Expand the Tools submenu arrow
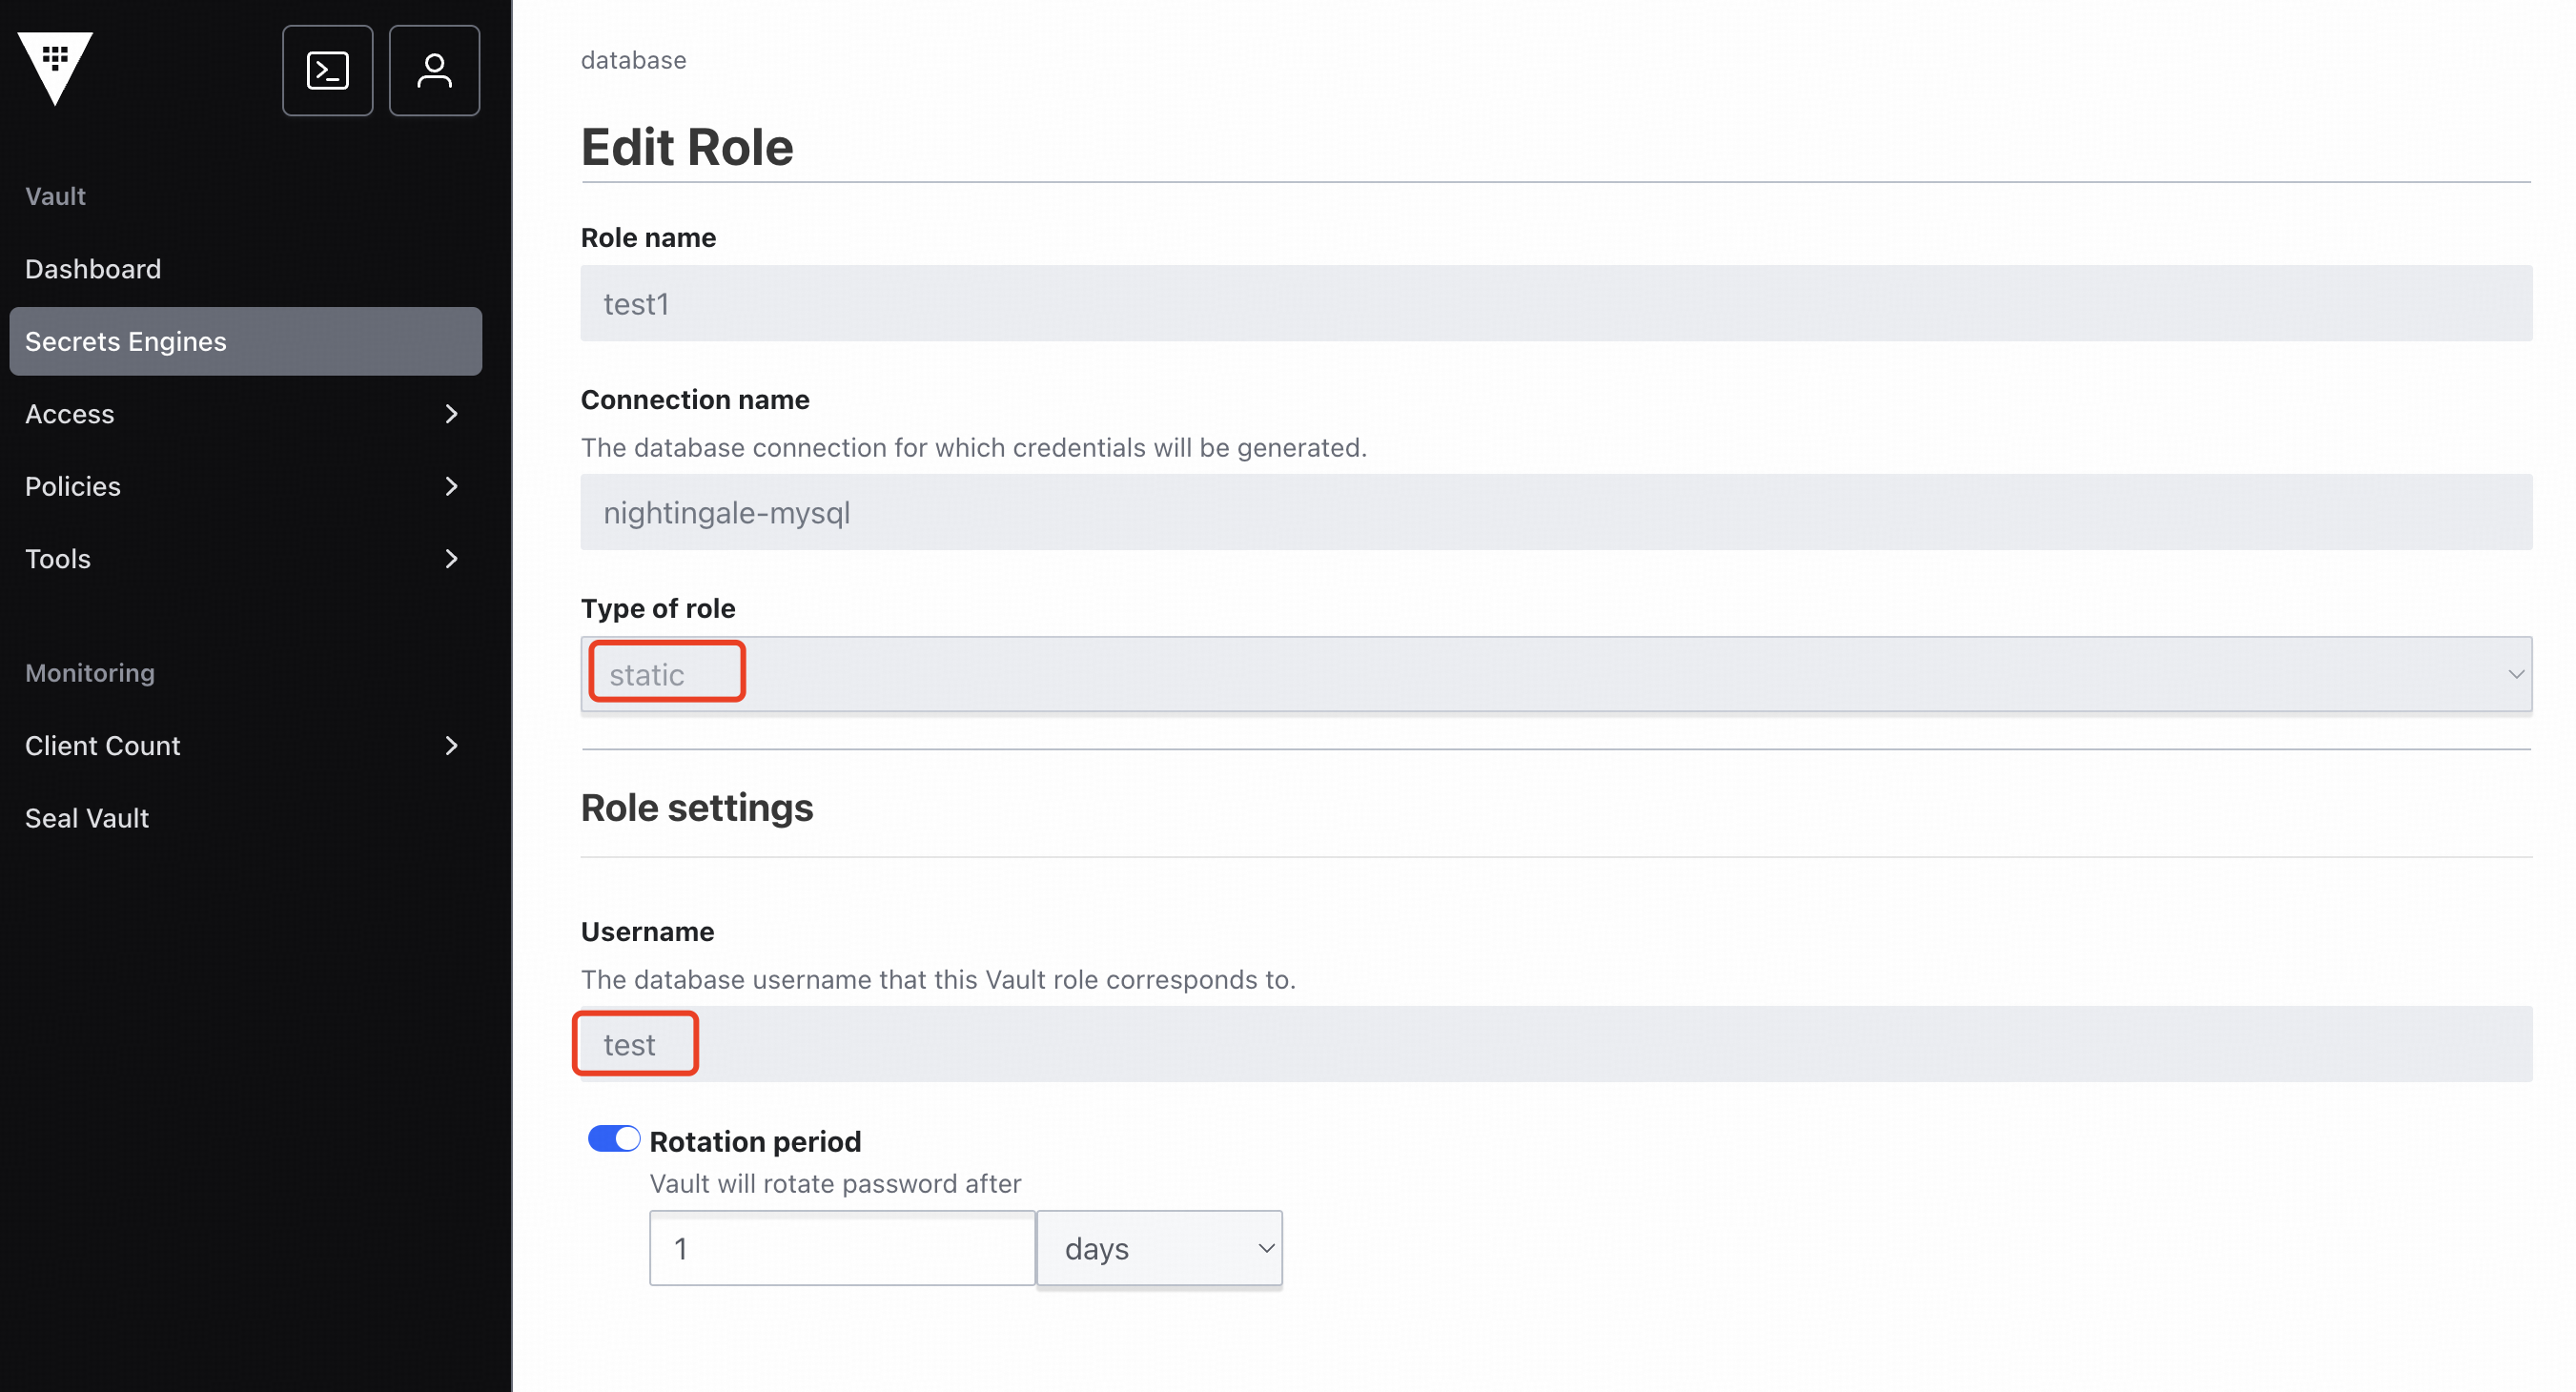 (451, 559)
